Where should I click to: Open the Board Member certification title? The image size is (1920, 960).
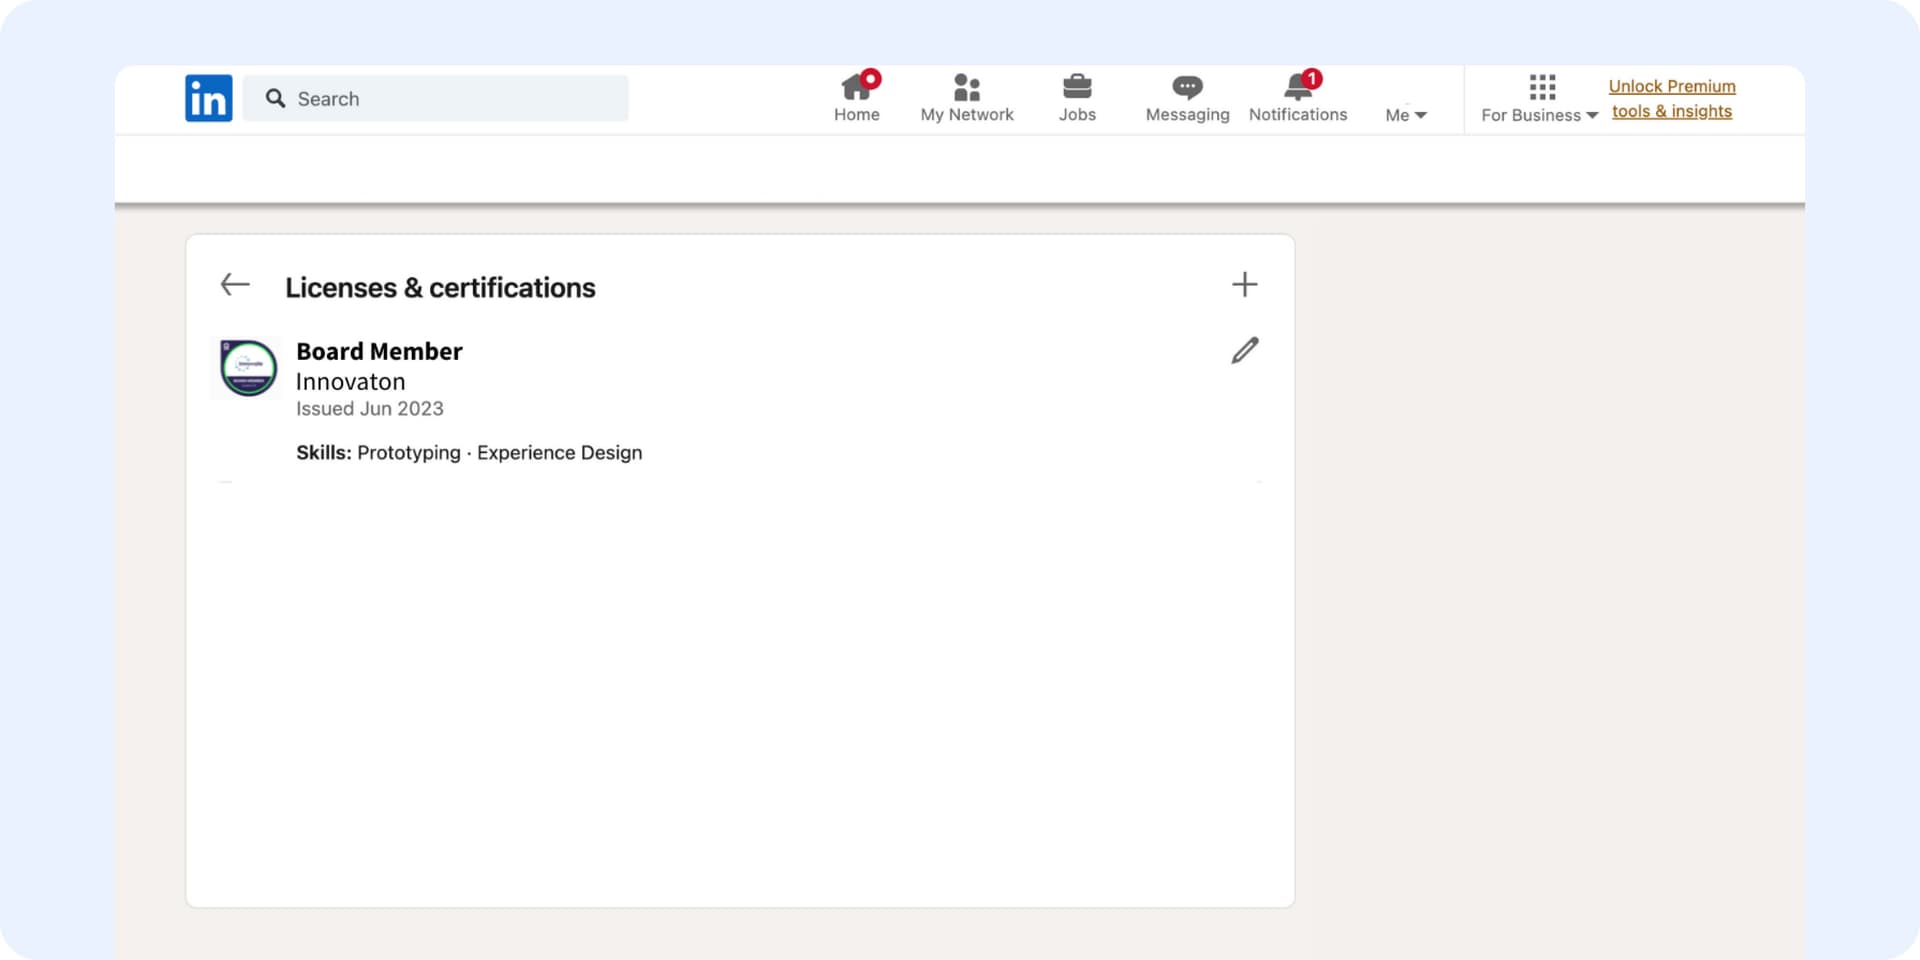[379, 352]
